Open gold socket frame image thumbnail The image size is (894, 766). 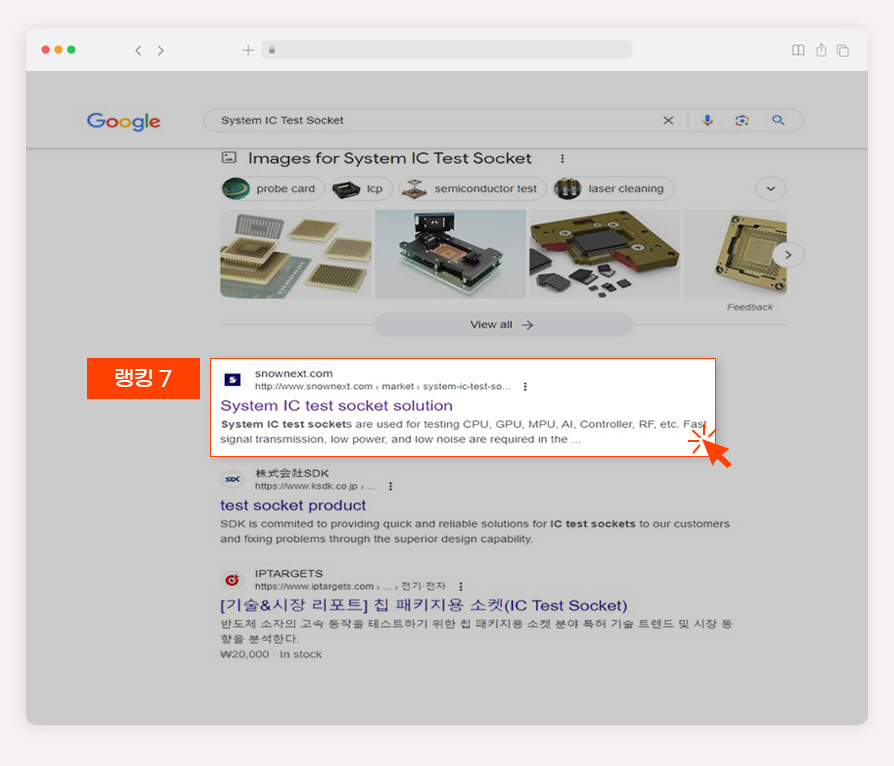tap(735, 254)
